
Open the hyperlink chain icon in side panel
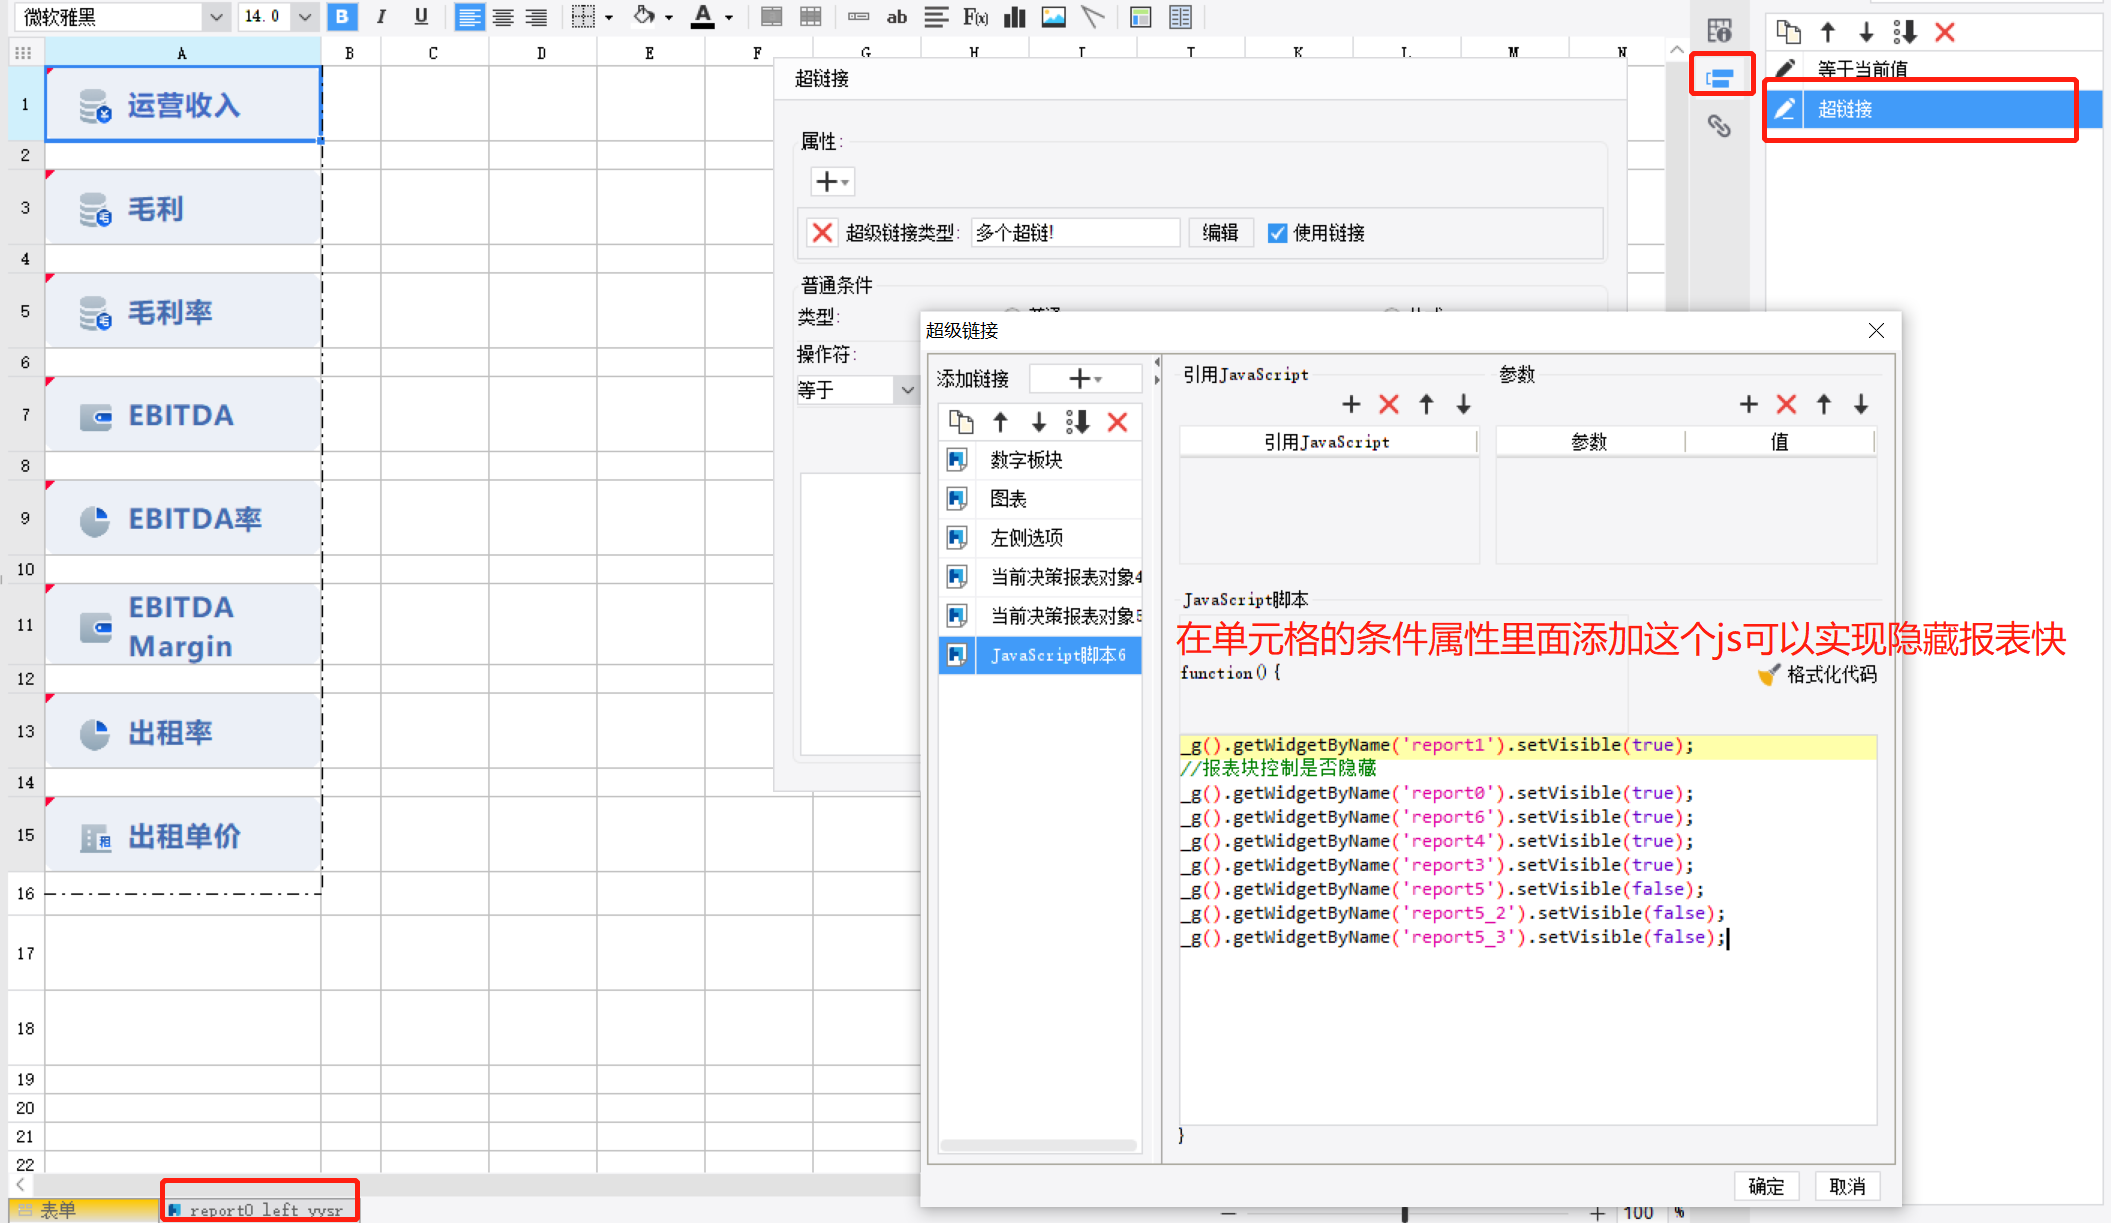1718,126
